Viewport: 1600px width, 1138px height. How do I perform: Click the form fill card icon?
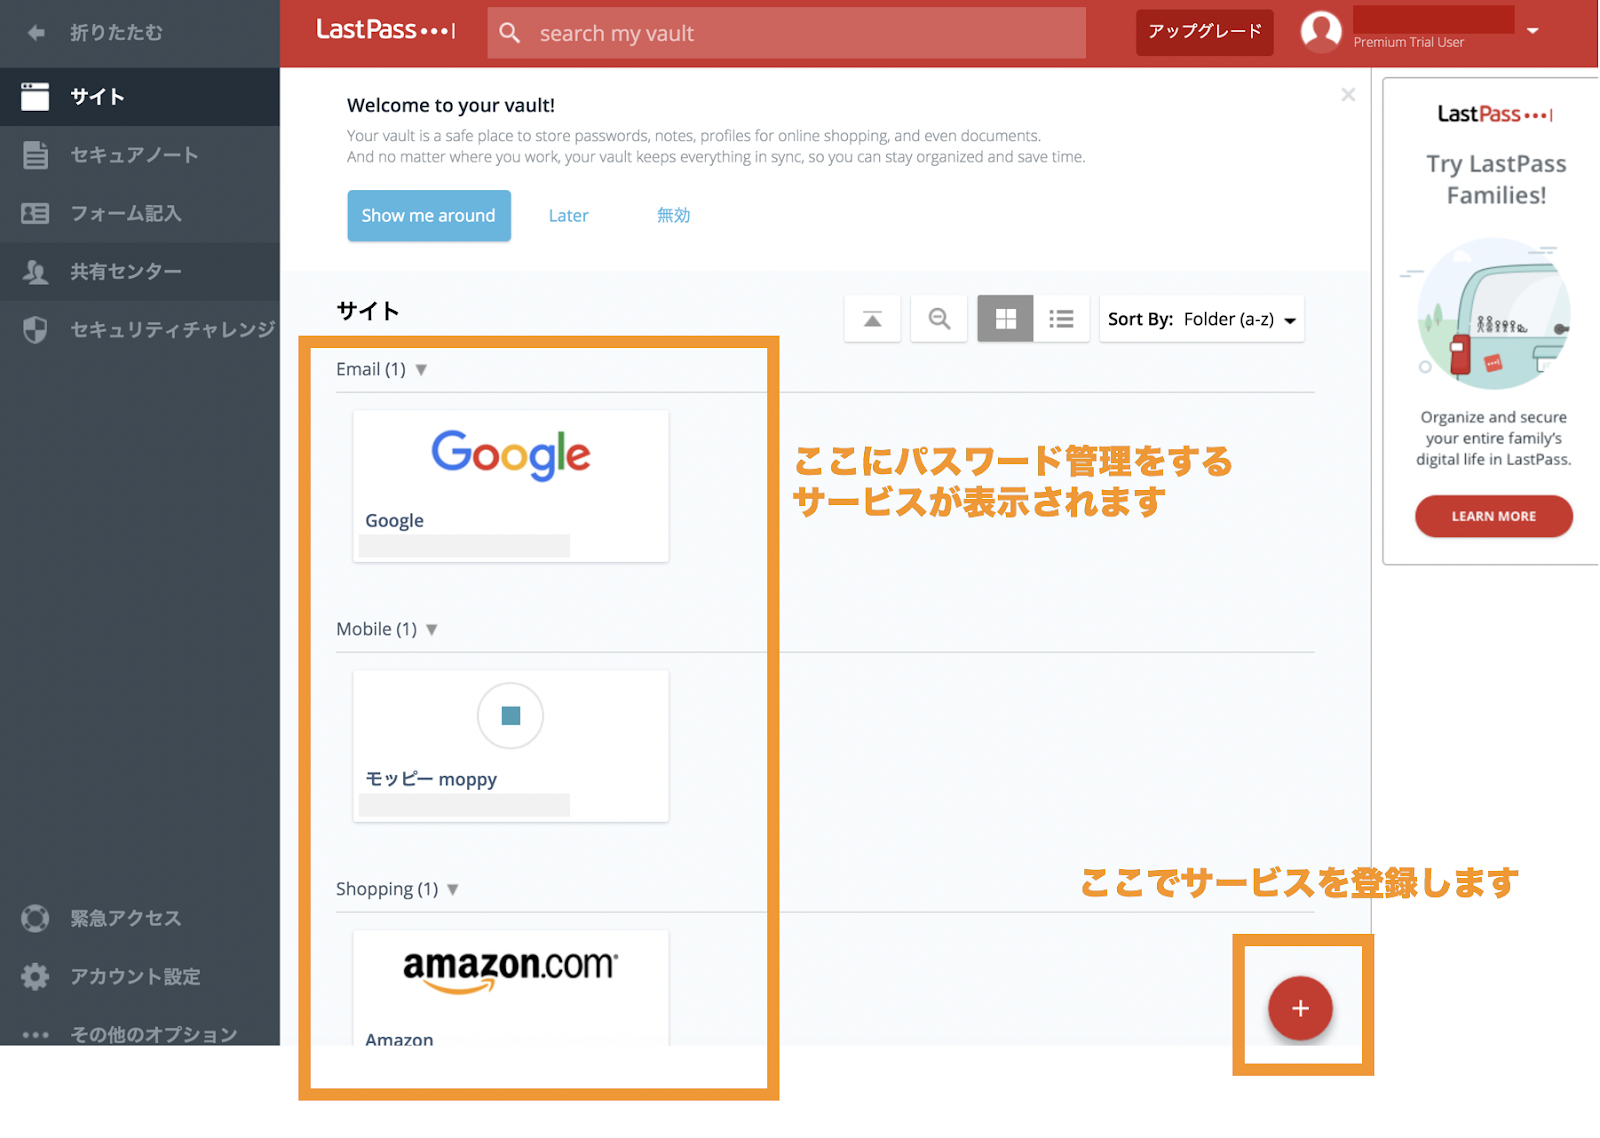tap(35, 213)
